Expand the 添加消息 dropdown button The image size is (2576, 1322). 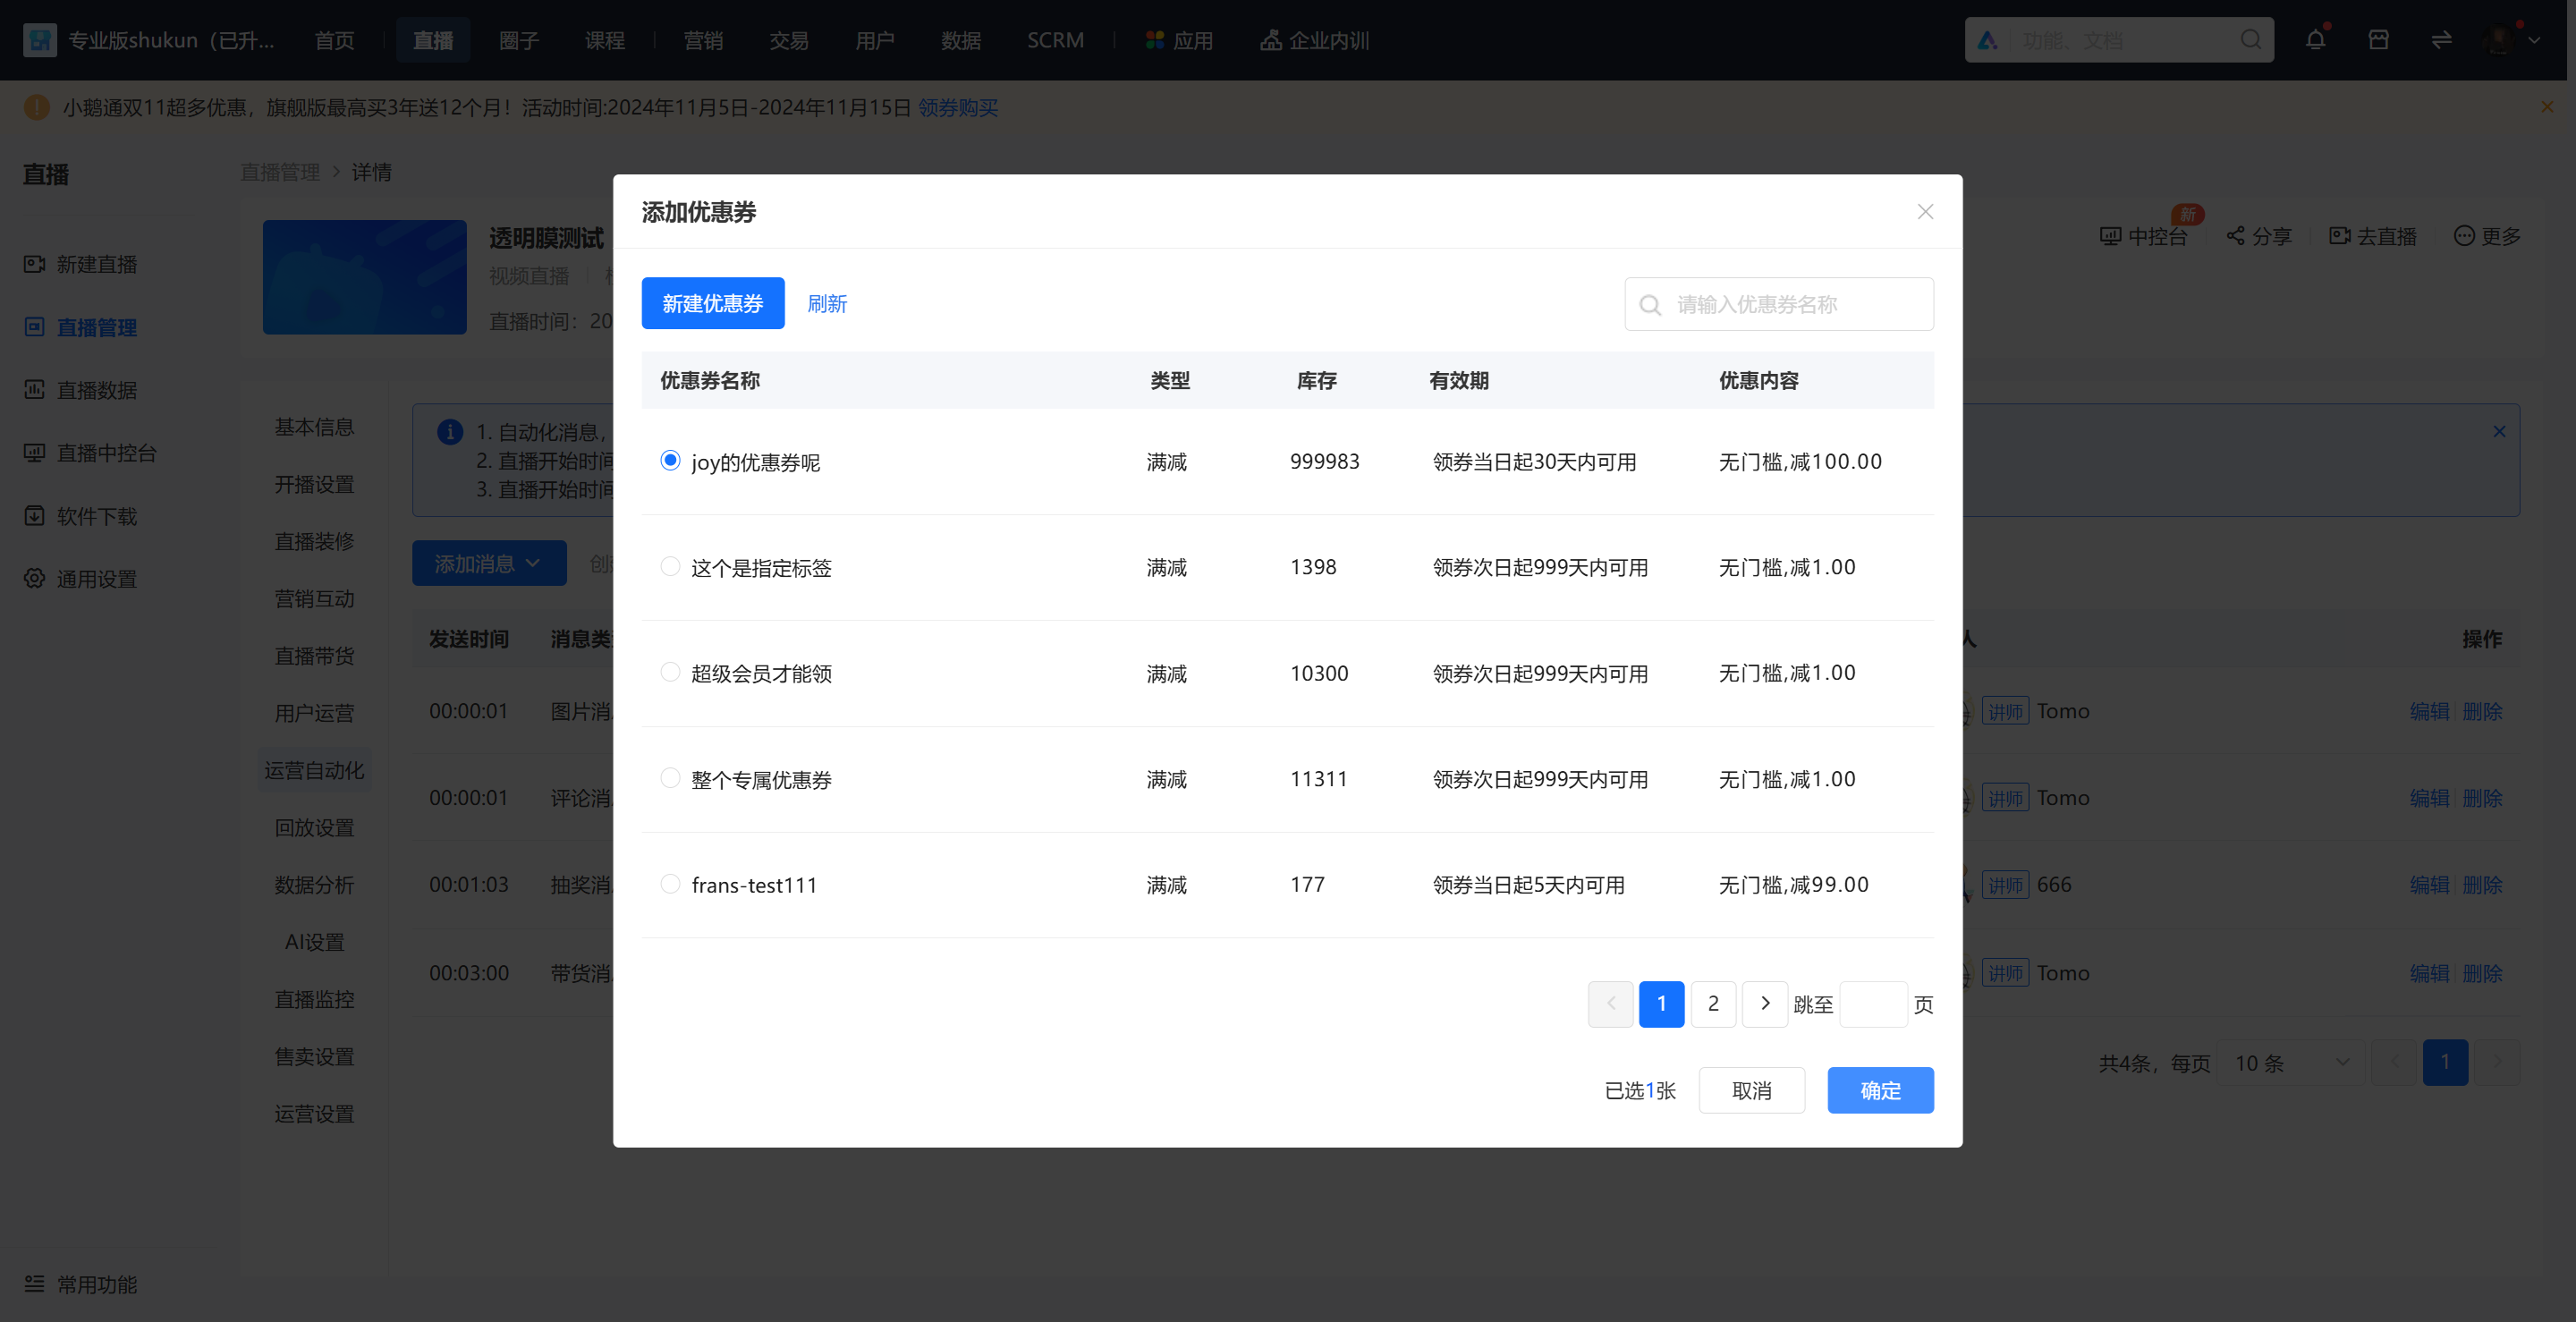[x=489, y=563]
